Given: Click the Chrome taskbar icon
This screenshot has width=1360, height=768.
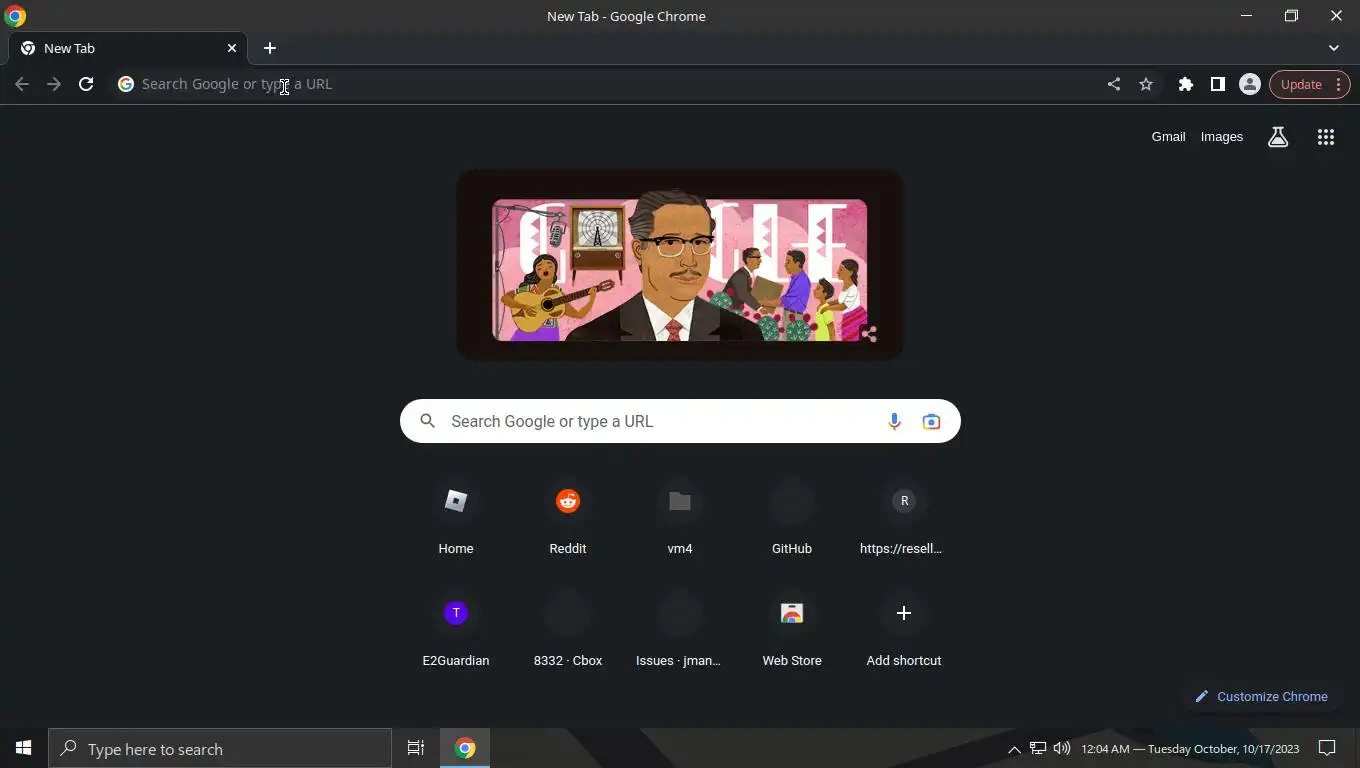Looking at the screenshot, I should point(465,748).
